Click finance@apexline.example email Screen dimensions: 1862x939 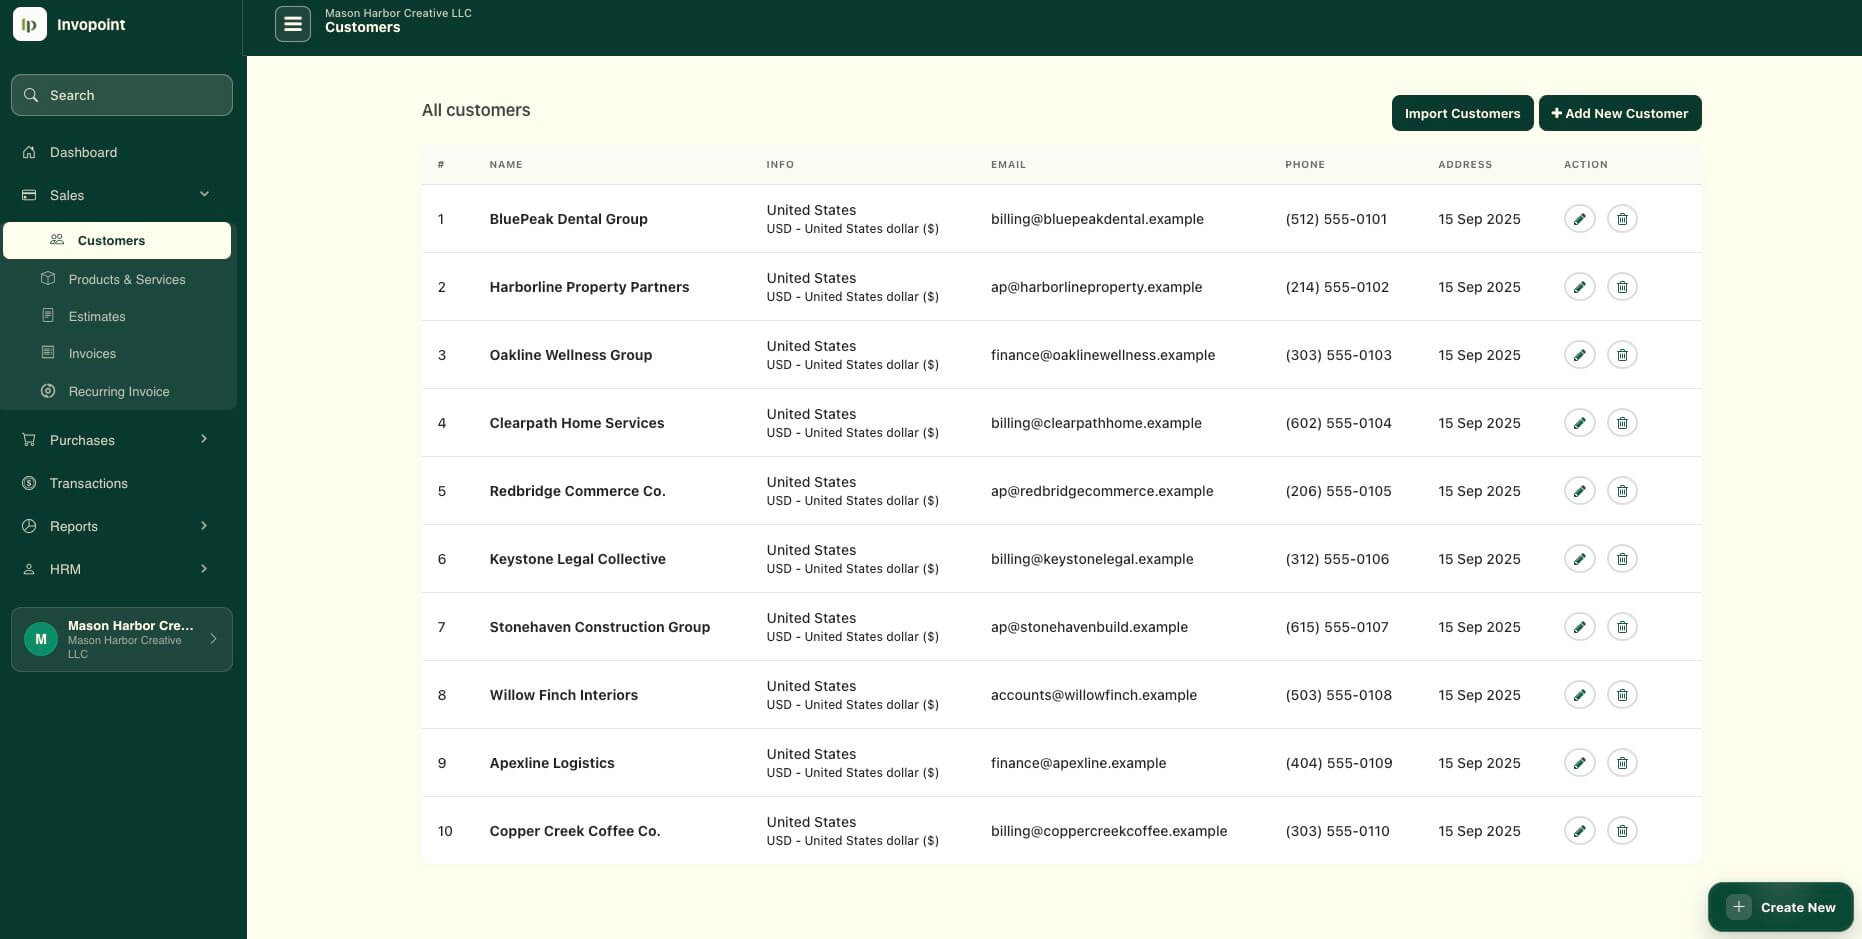click(1078, 763)
